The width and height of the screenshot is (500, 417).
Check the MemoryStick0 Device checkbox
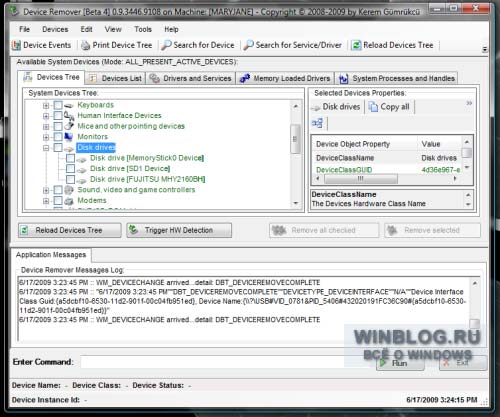coord(70,158)
